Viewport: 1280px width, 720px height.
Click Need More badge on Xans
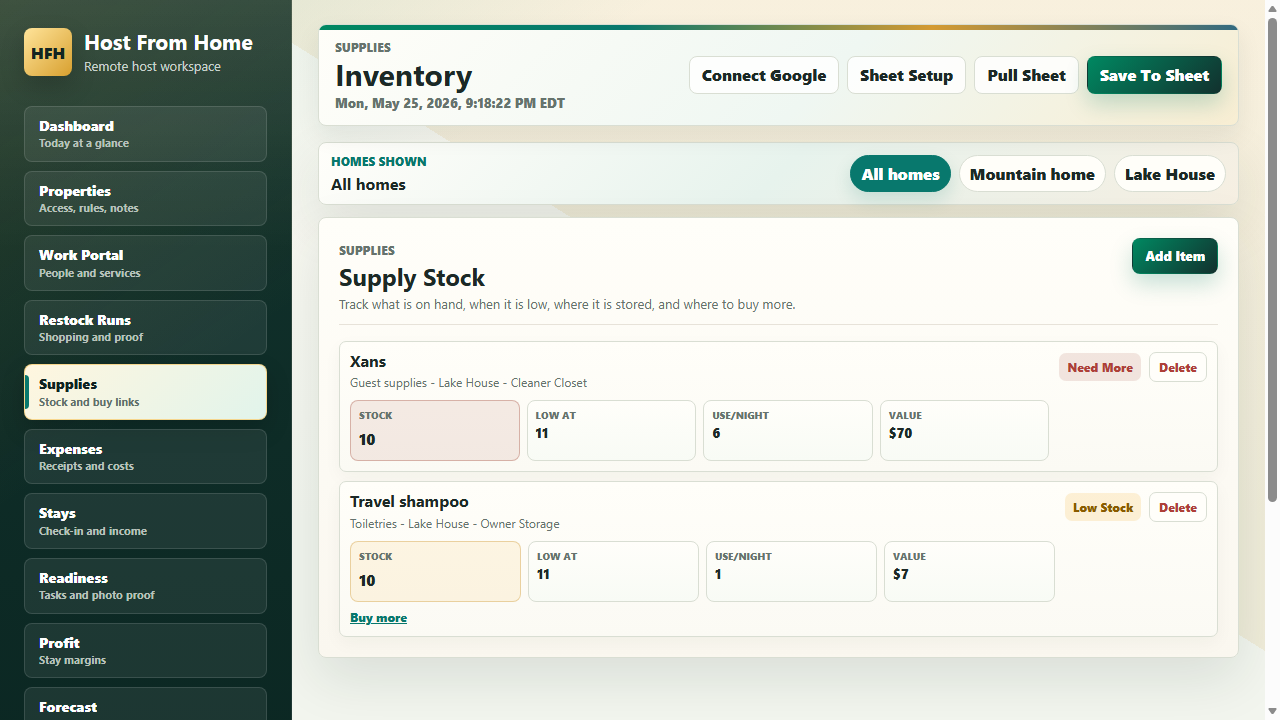[x=1100, y=367]
